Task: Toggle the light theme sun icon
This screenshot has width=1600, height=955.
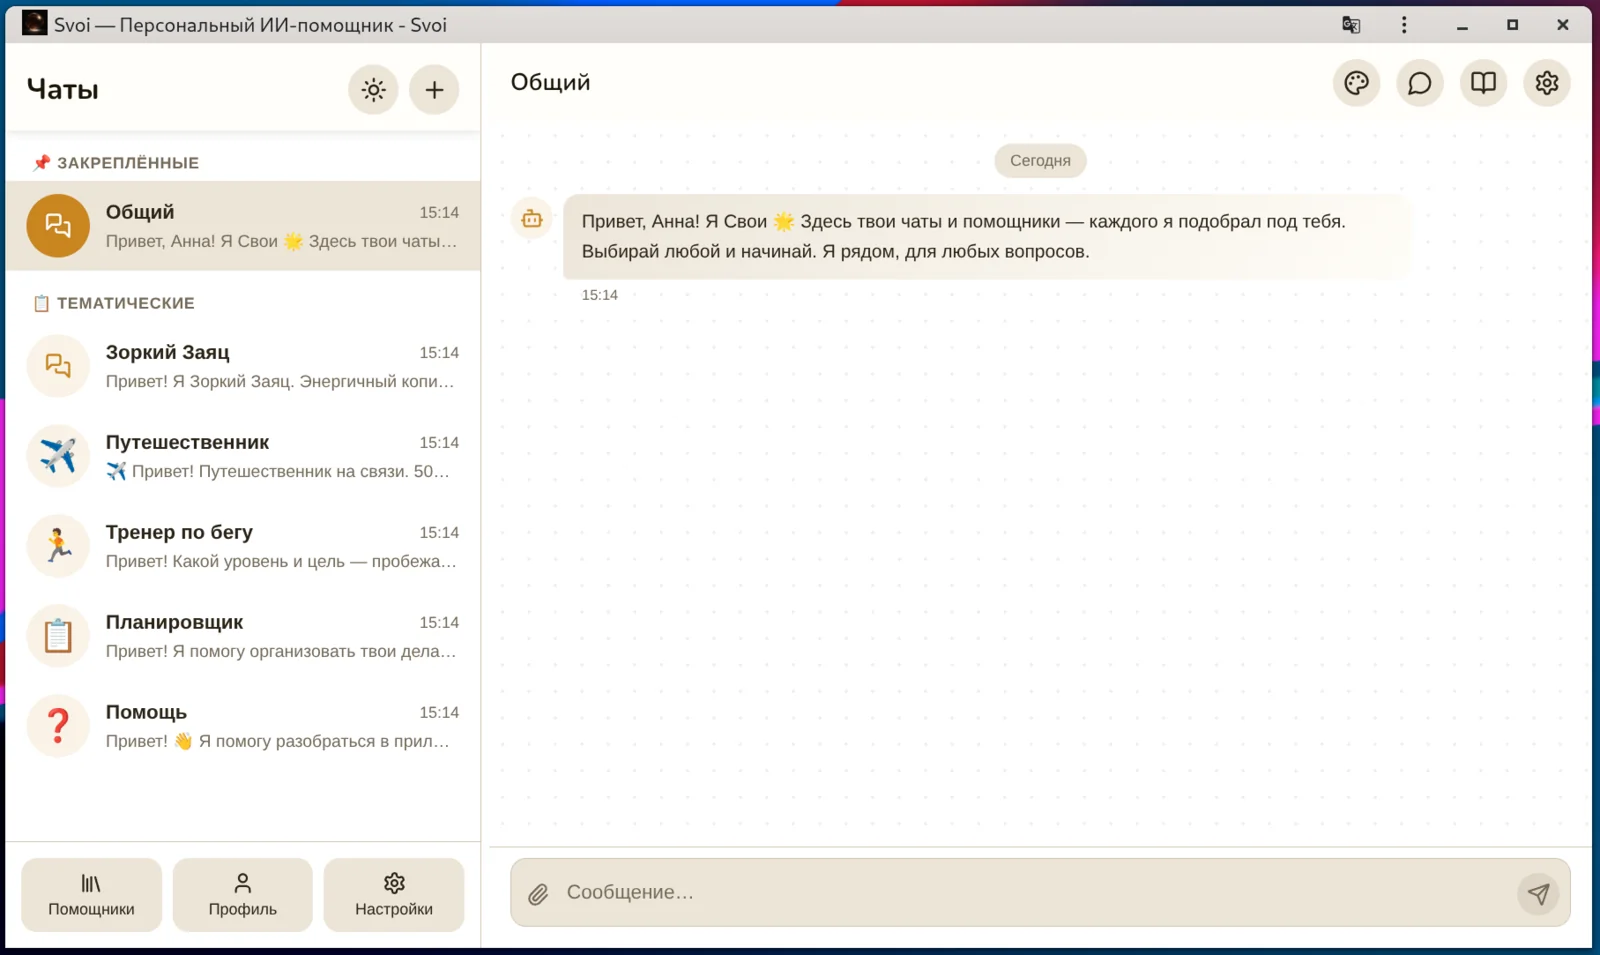Action: pyautogui.click(x=373, y=90)
